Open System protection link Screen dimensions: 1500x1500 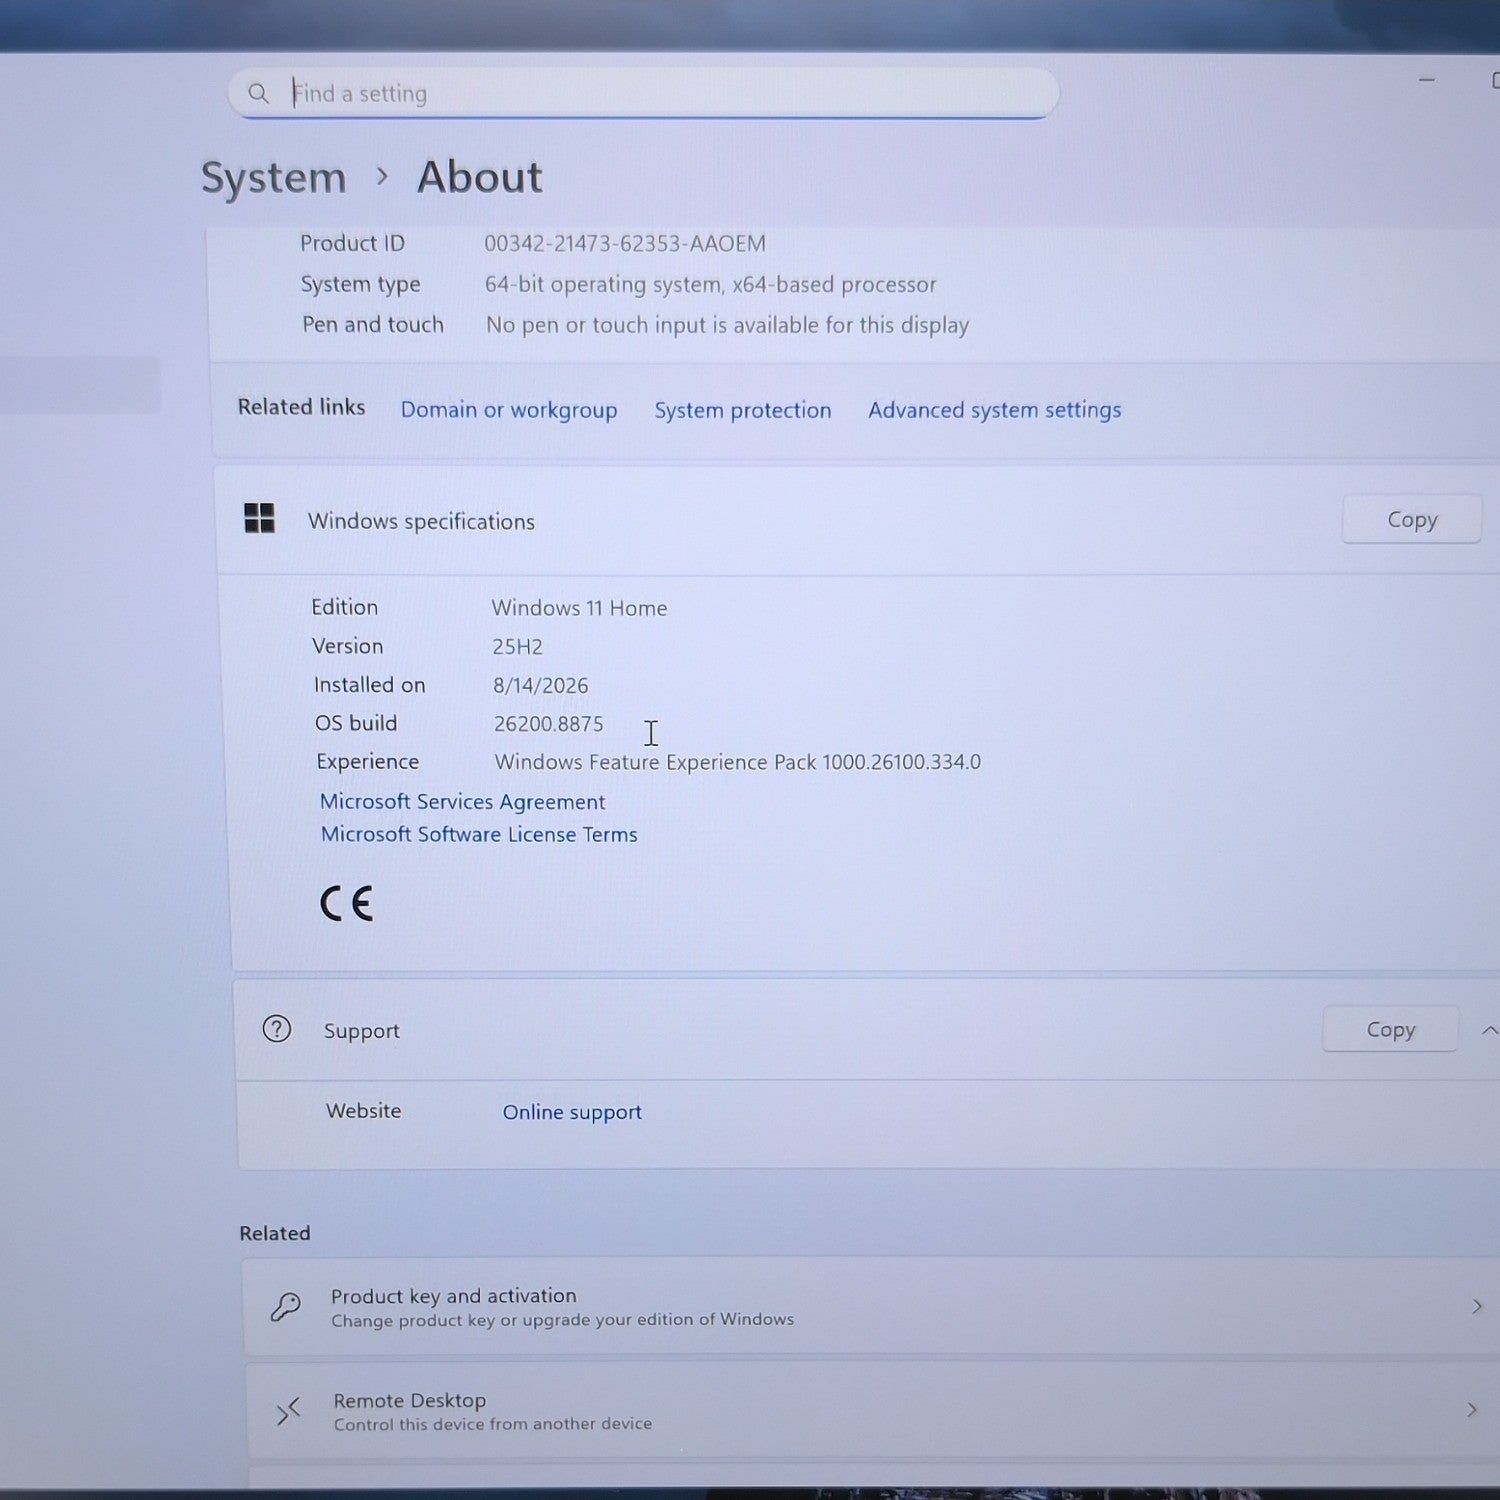743,410
